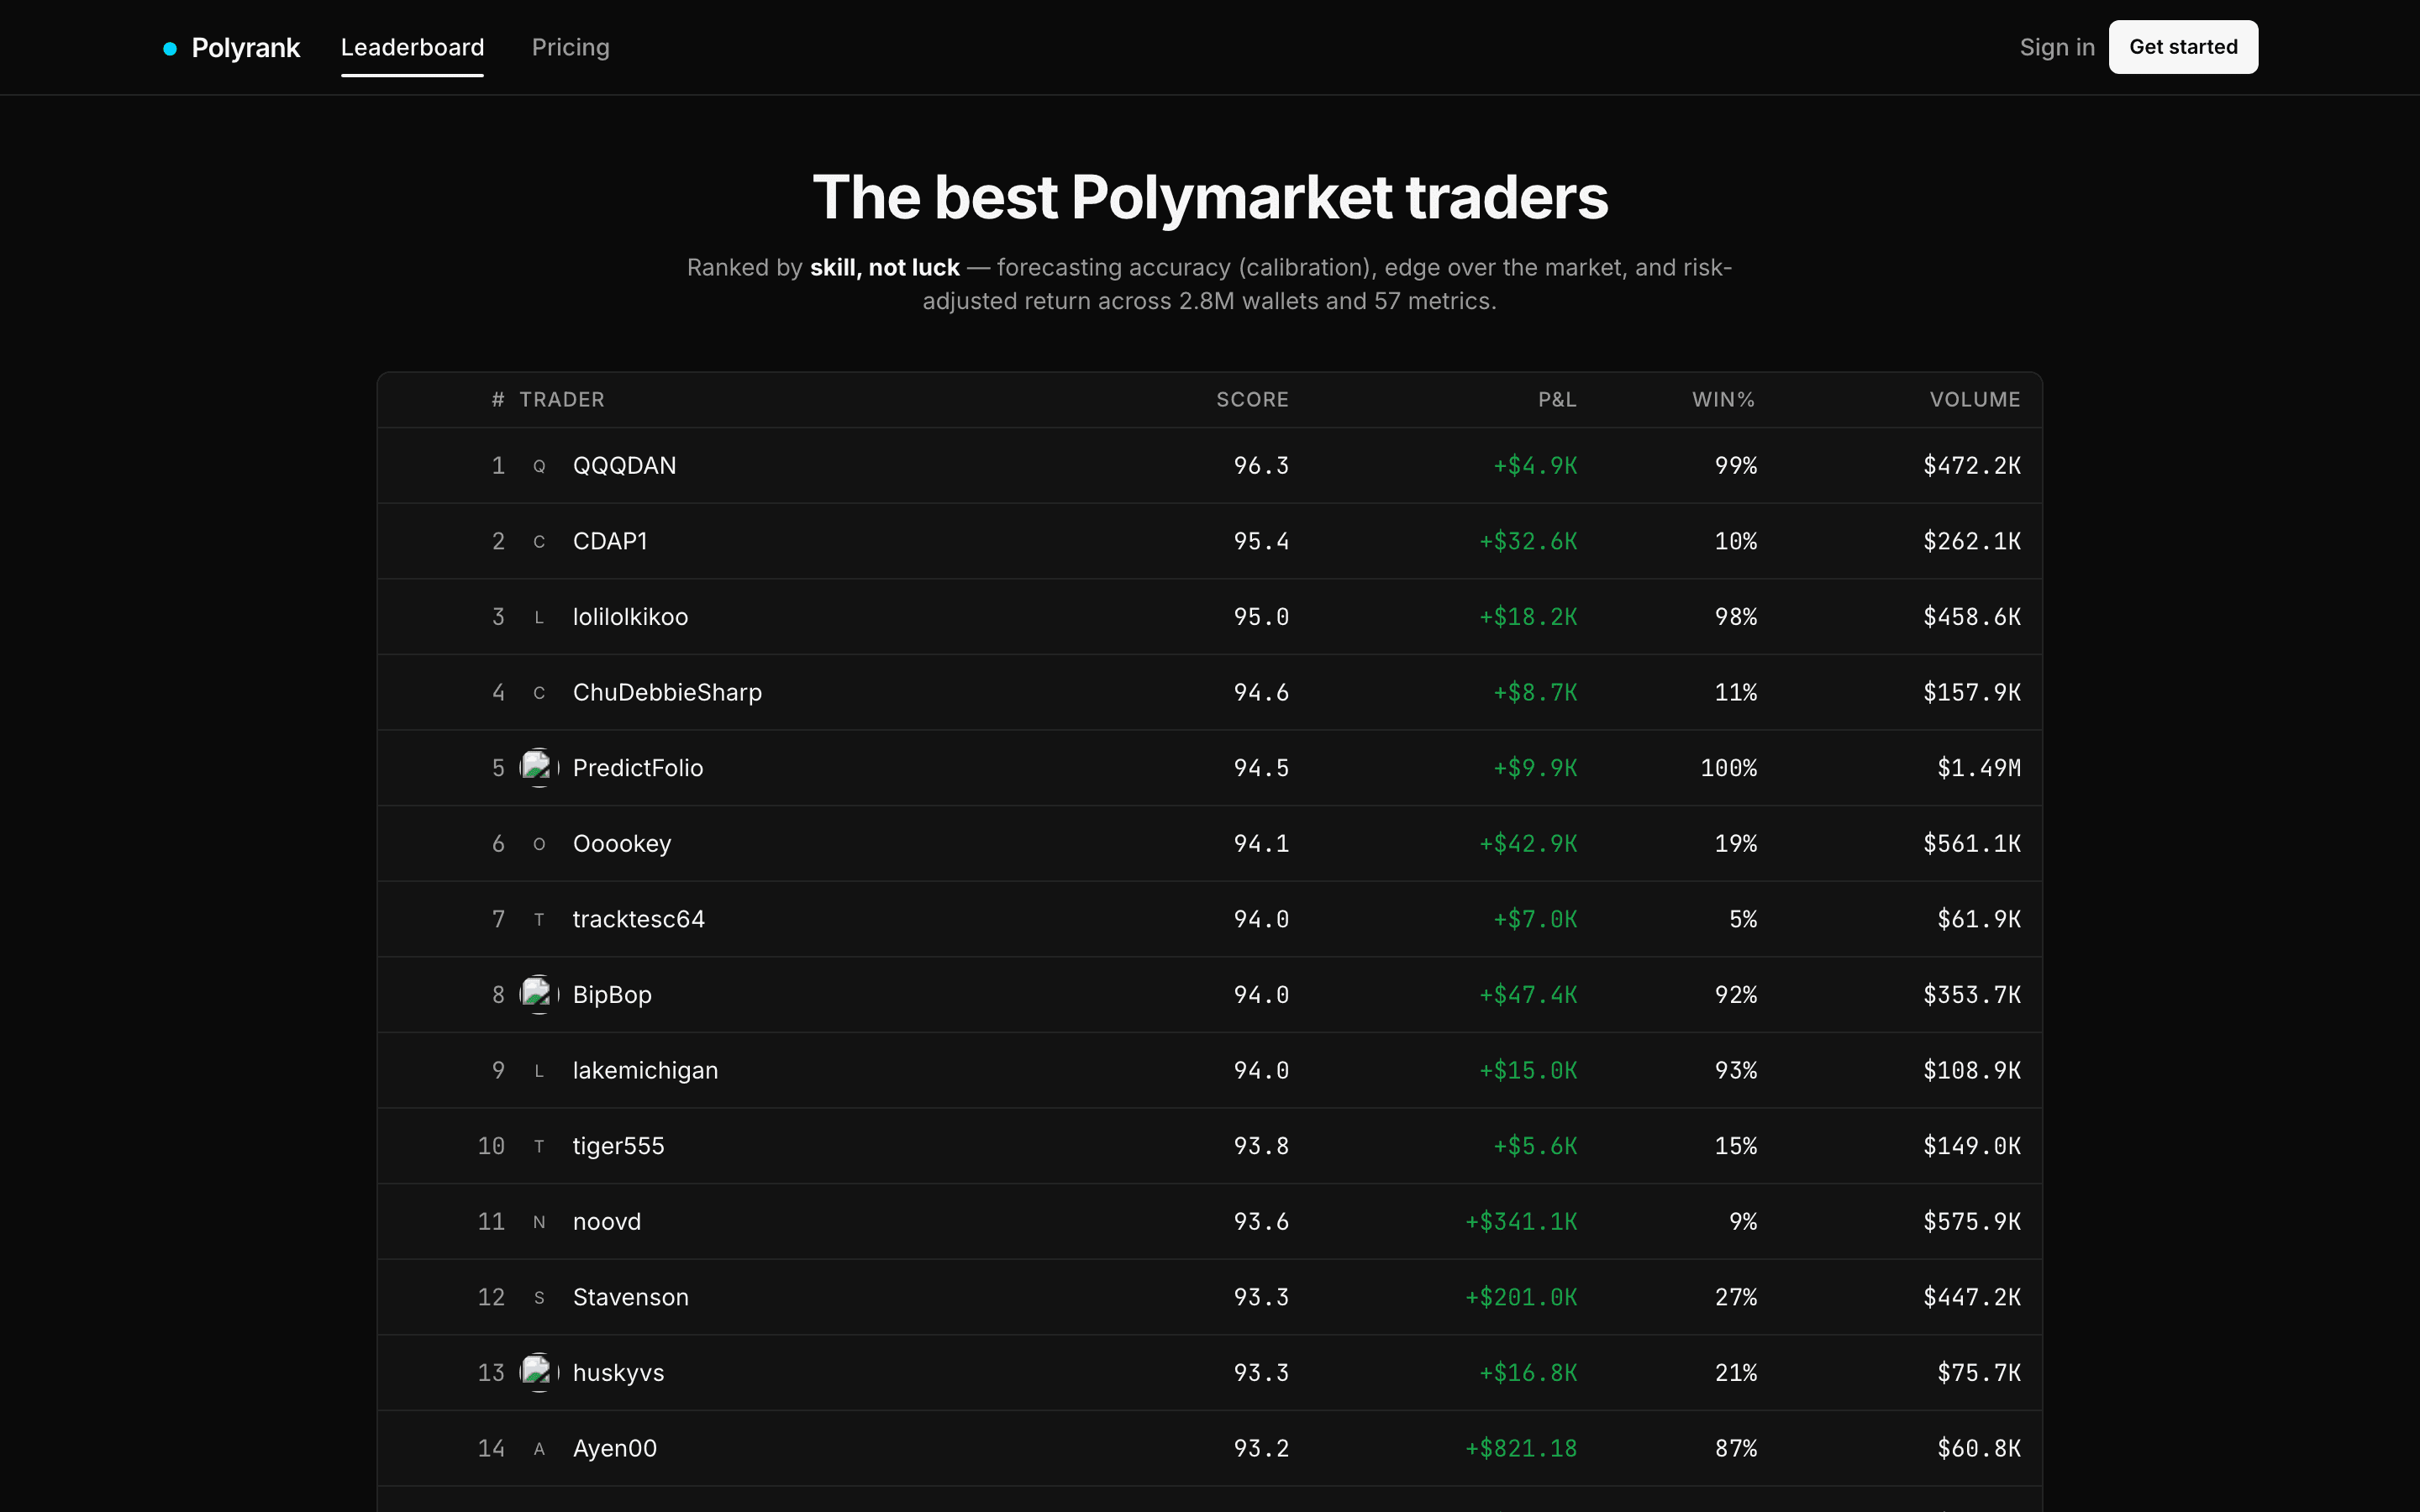Select trader name tiger555
The height and width of the screenshot is (1512, 2420).
pyautogui.click(x=618, y=1146)
